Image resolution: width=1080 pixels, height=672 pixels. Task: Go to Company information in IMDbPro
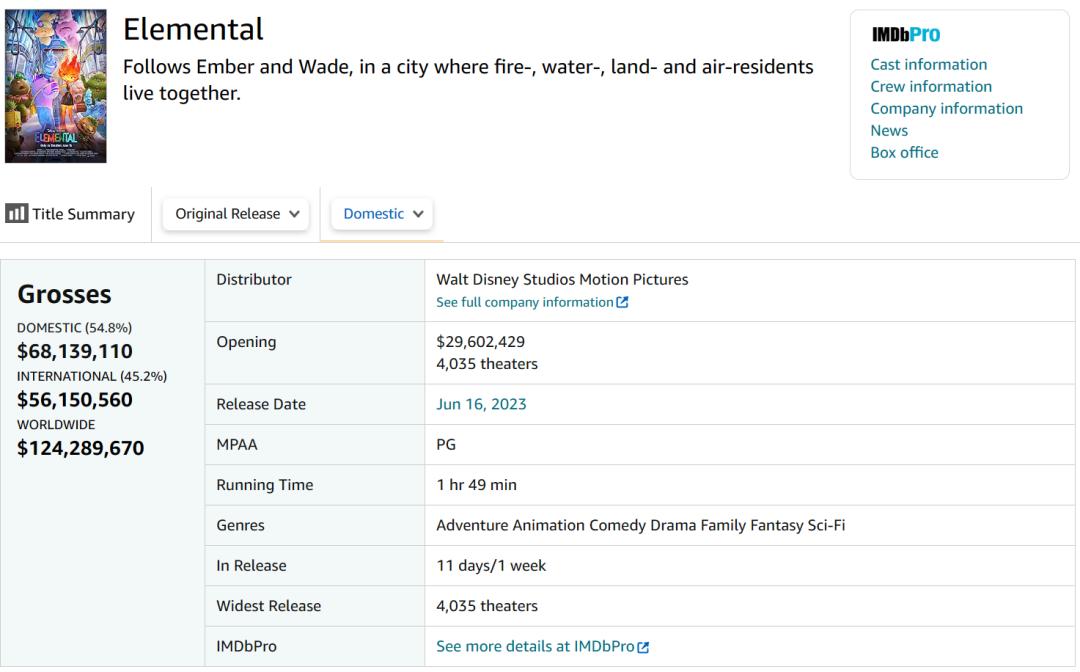946,108
